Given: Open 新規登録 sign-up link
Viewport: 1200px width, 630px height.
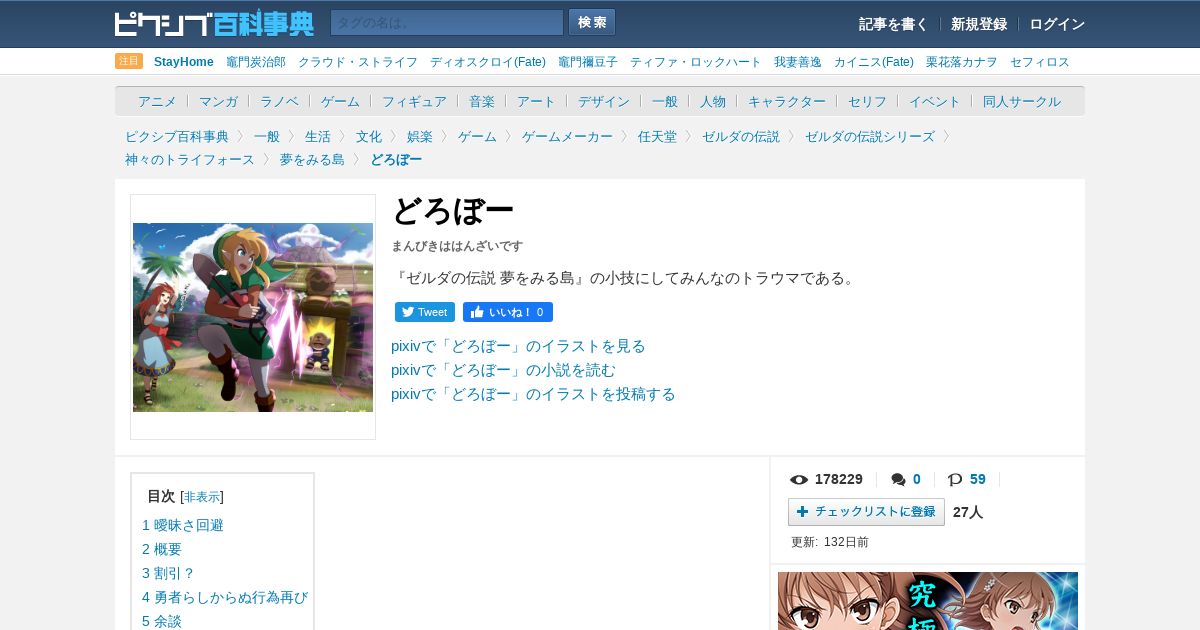Looking at the screenshot, I should [979, 24].
